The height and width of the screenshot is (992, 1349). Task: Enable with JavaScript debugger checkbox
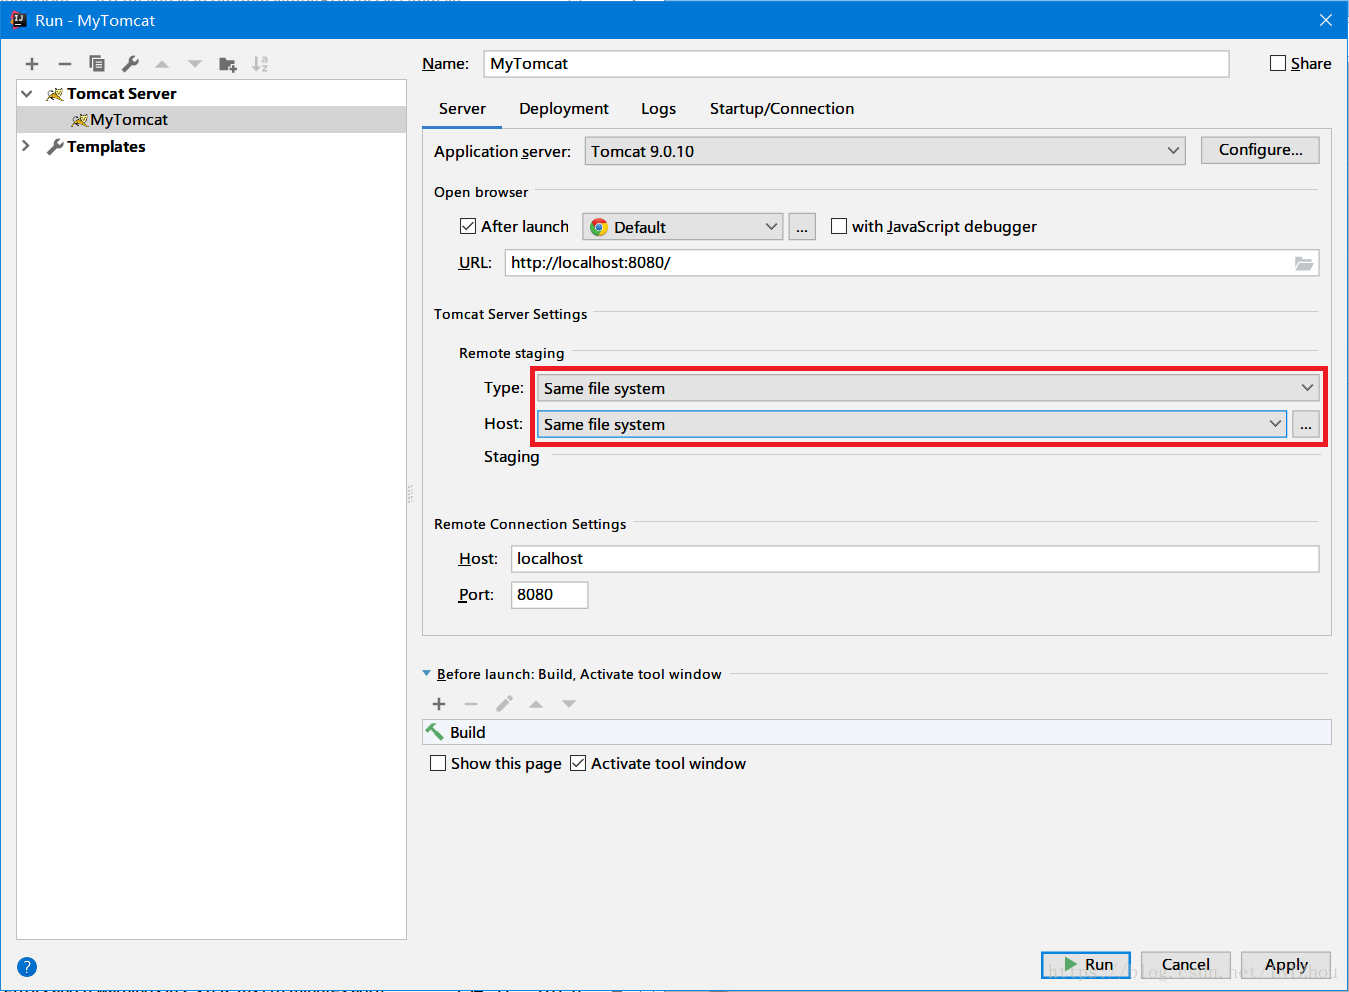point(839,226)
